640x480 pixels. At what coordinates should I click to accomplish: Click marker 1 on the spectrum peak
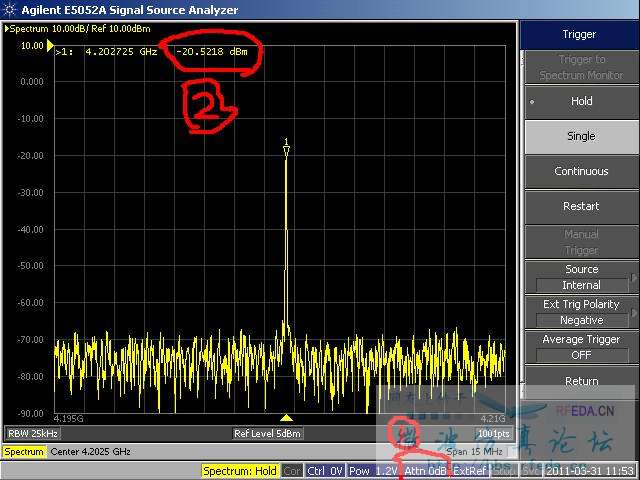(x=286, y=148)
